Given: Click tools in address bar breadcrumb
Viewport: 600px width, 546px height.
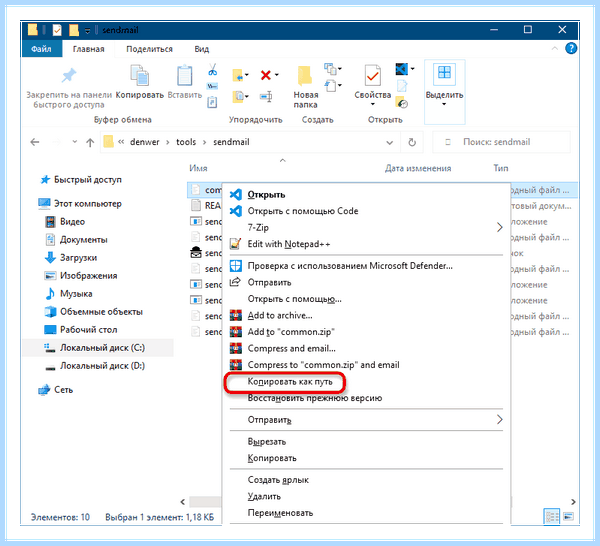Looking at the screenshot, I should (186, 142).
